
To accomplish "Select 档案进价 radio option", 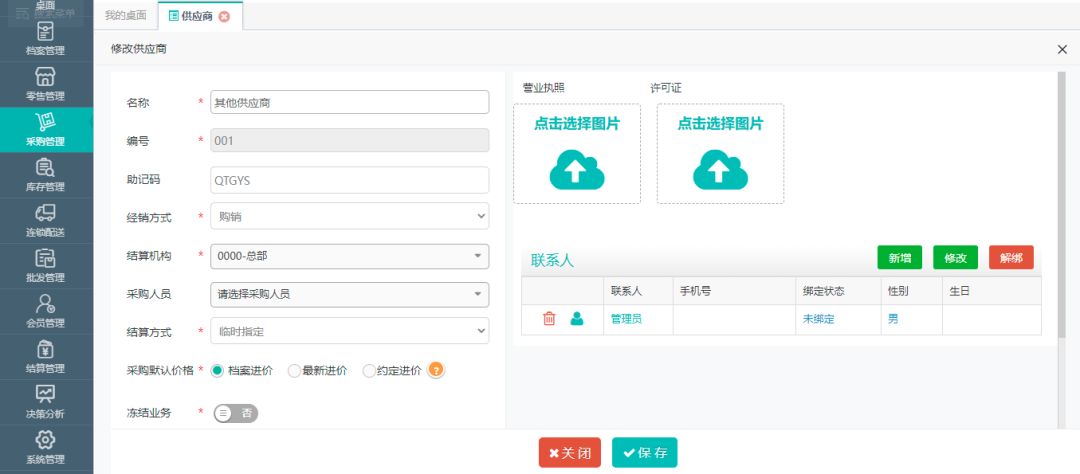I will coord(218,371).
